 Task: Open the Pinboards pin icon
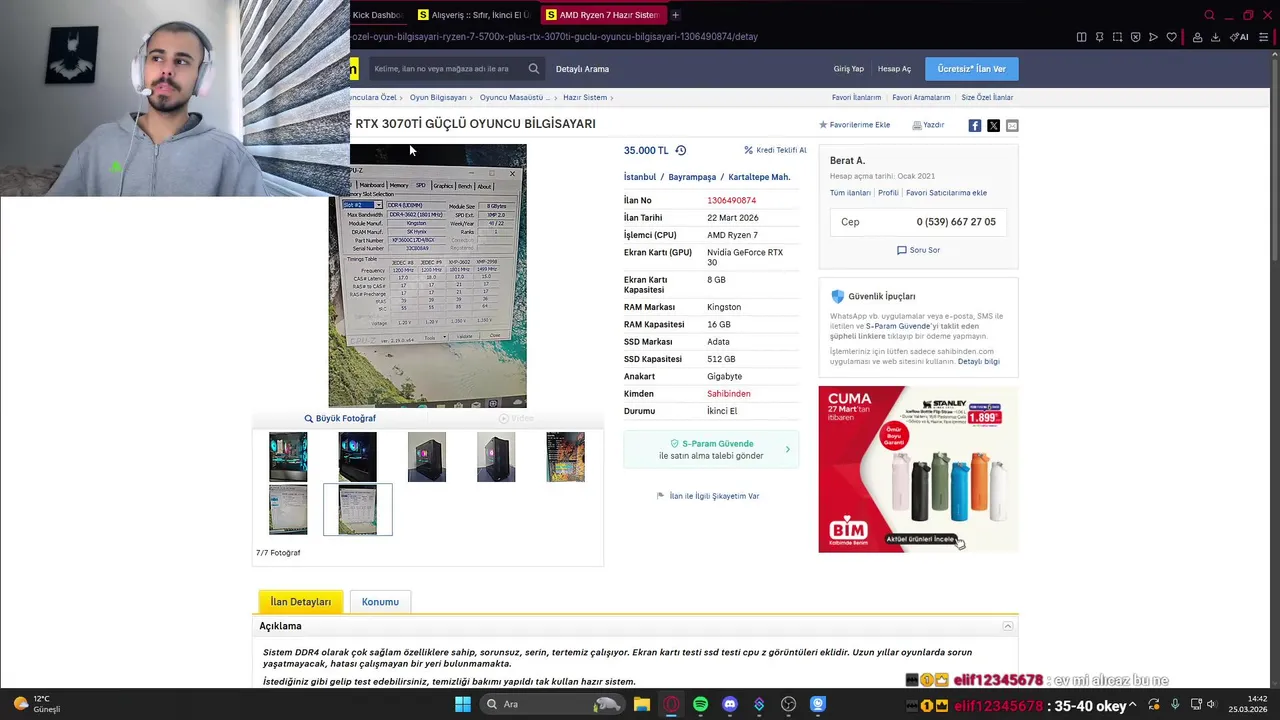point(1099,37)
